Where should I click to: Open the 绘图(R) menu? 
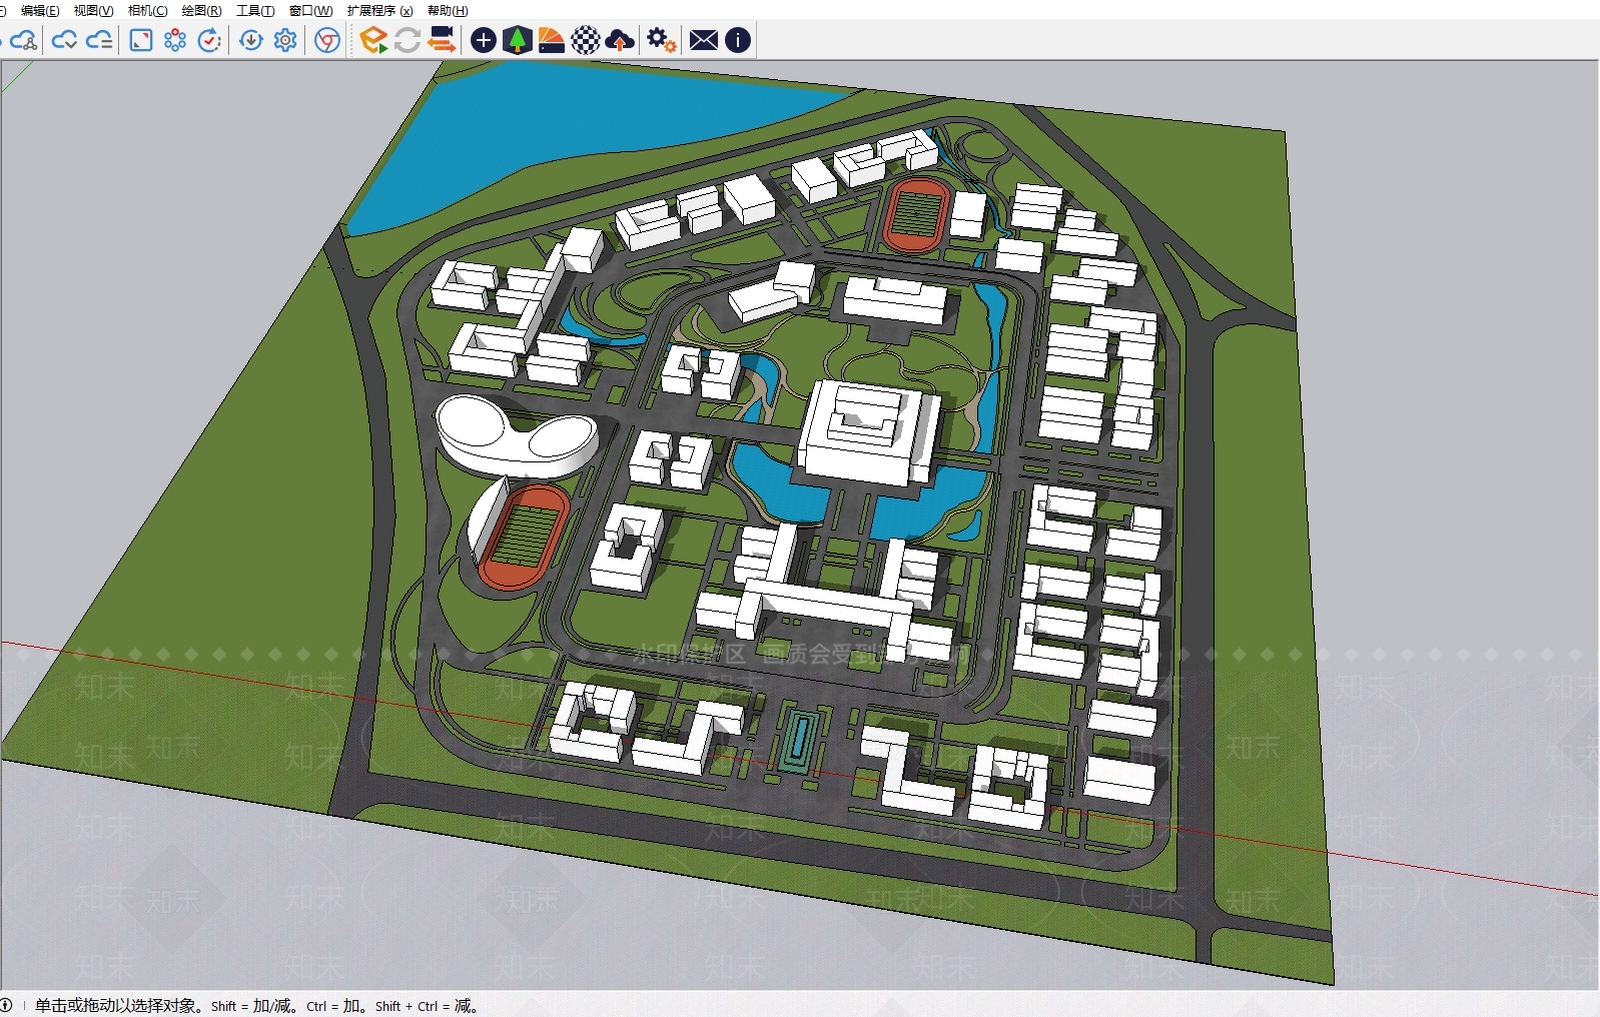coord(201,10)
